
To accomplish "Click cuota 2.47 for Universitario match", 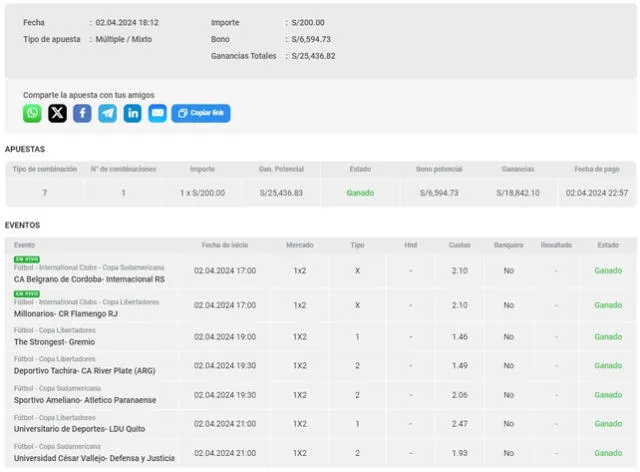I will point(460,424).
